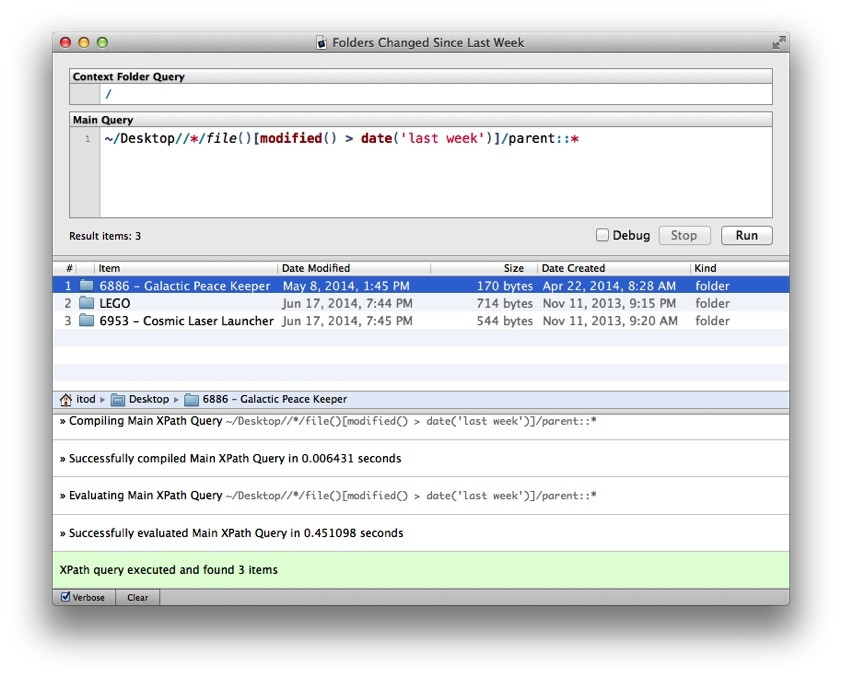Click line number 1 in Main Query gutter
Image resolution: width=842 pixels, height=678 pixels.
click(x=87, y=139)
